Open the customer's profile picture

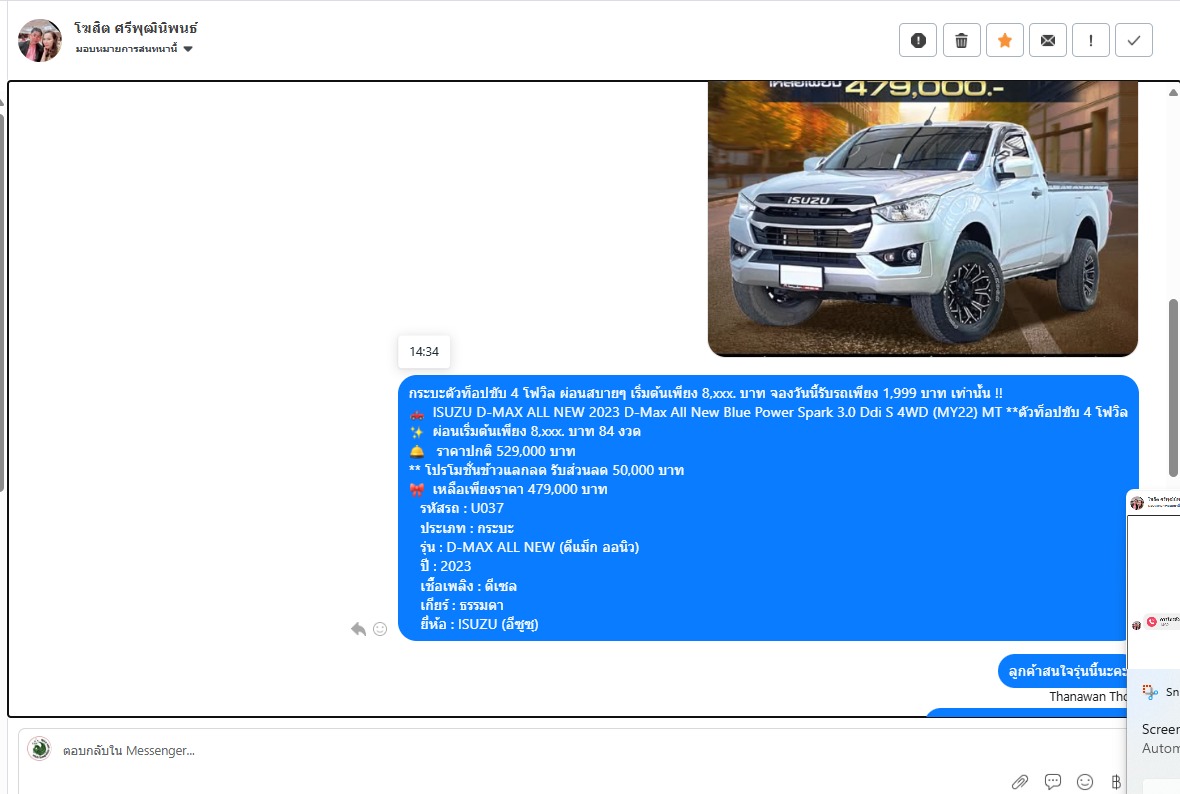click(40, 41)
